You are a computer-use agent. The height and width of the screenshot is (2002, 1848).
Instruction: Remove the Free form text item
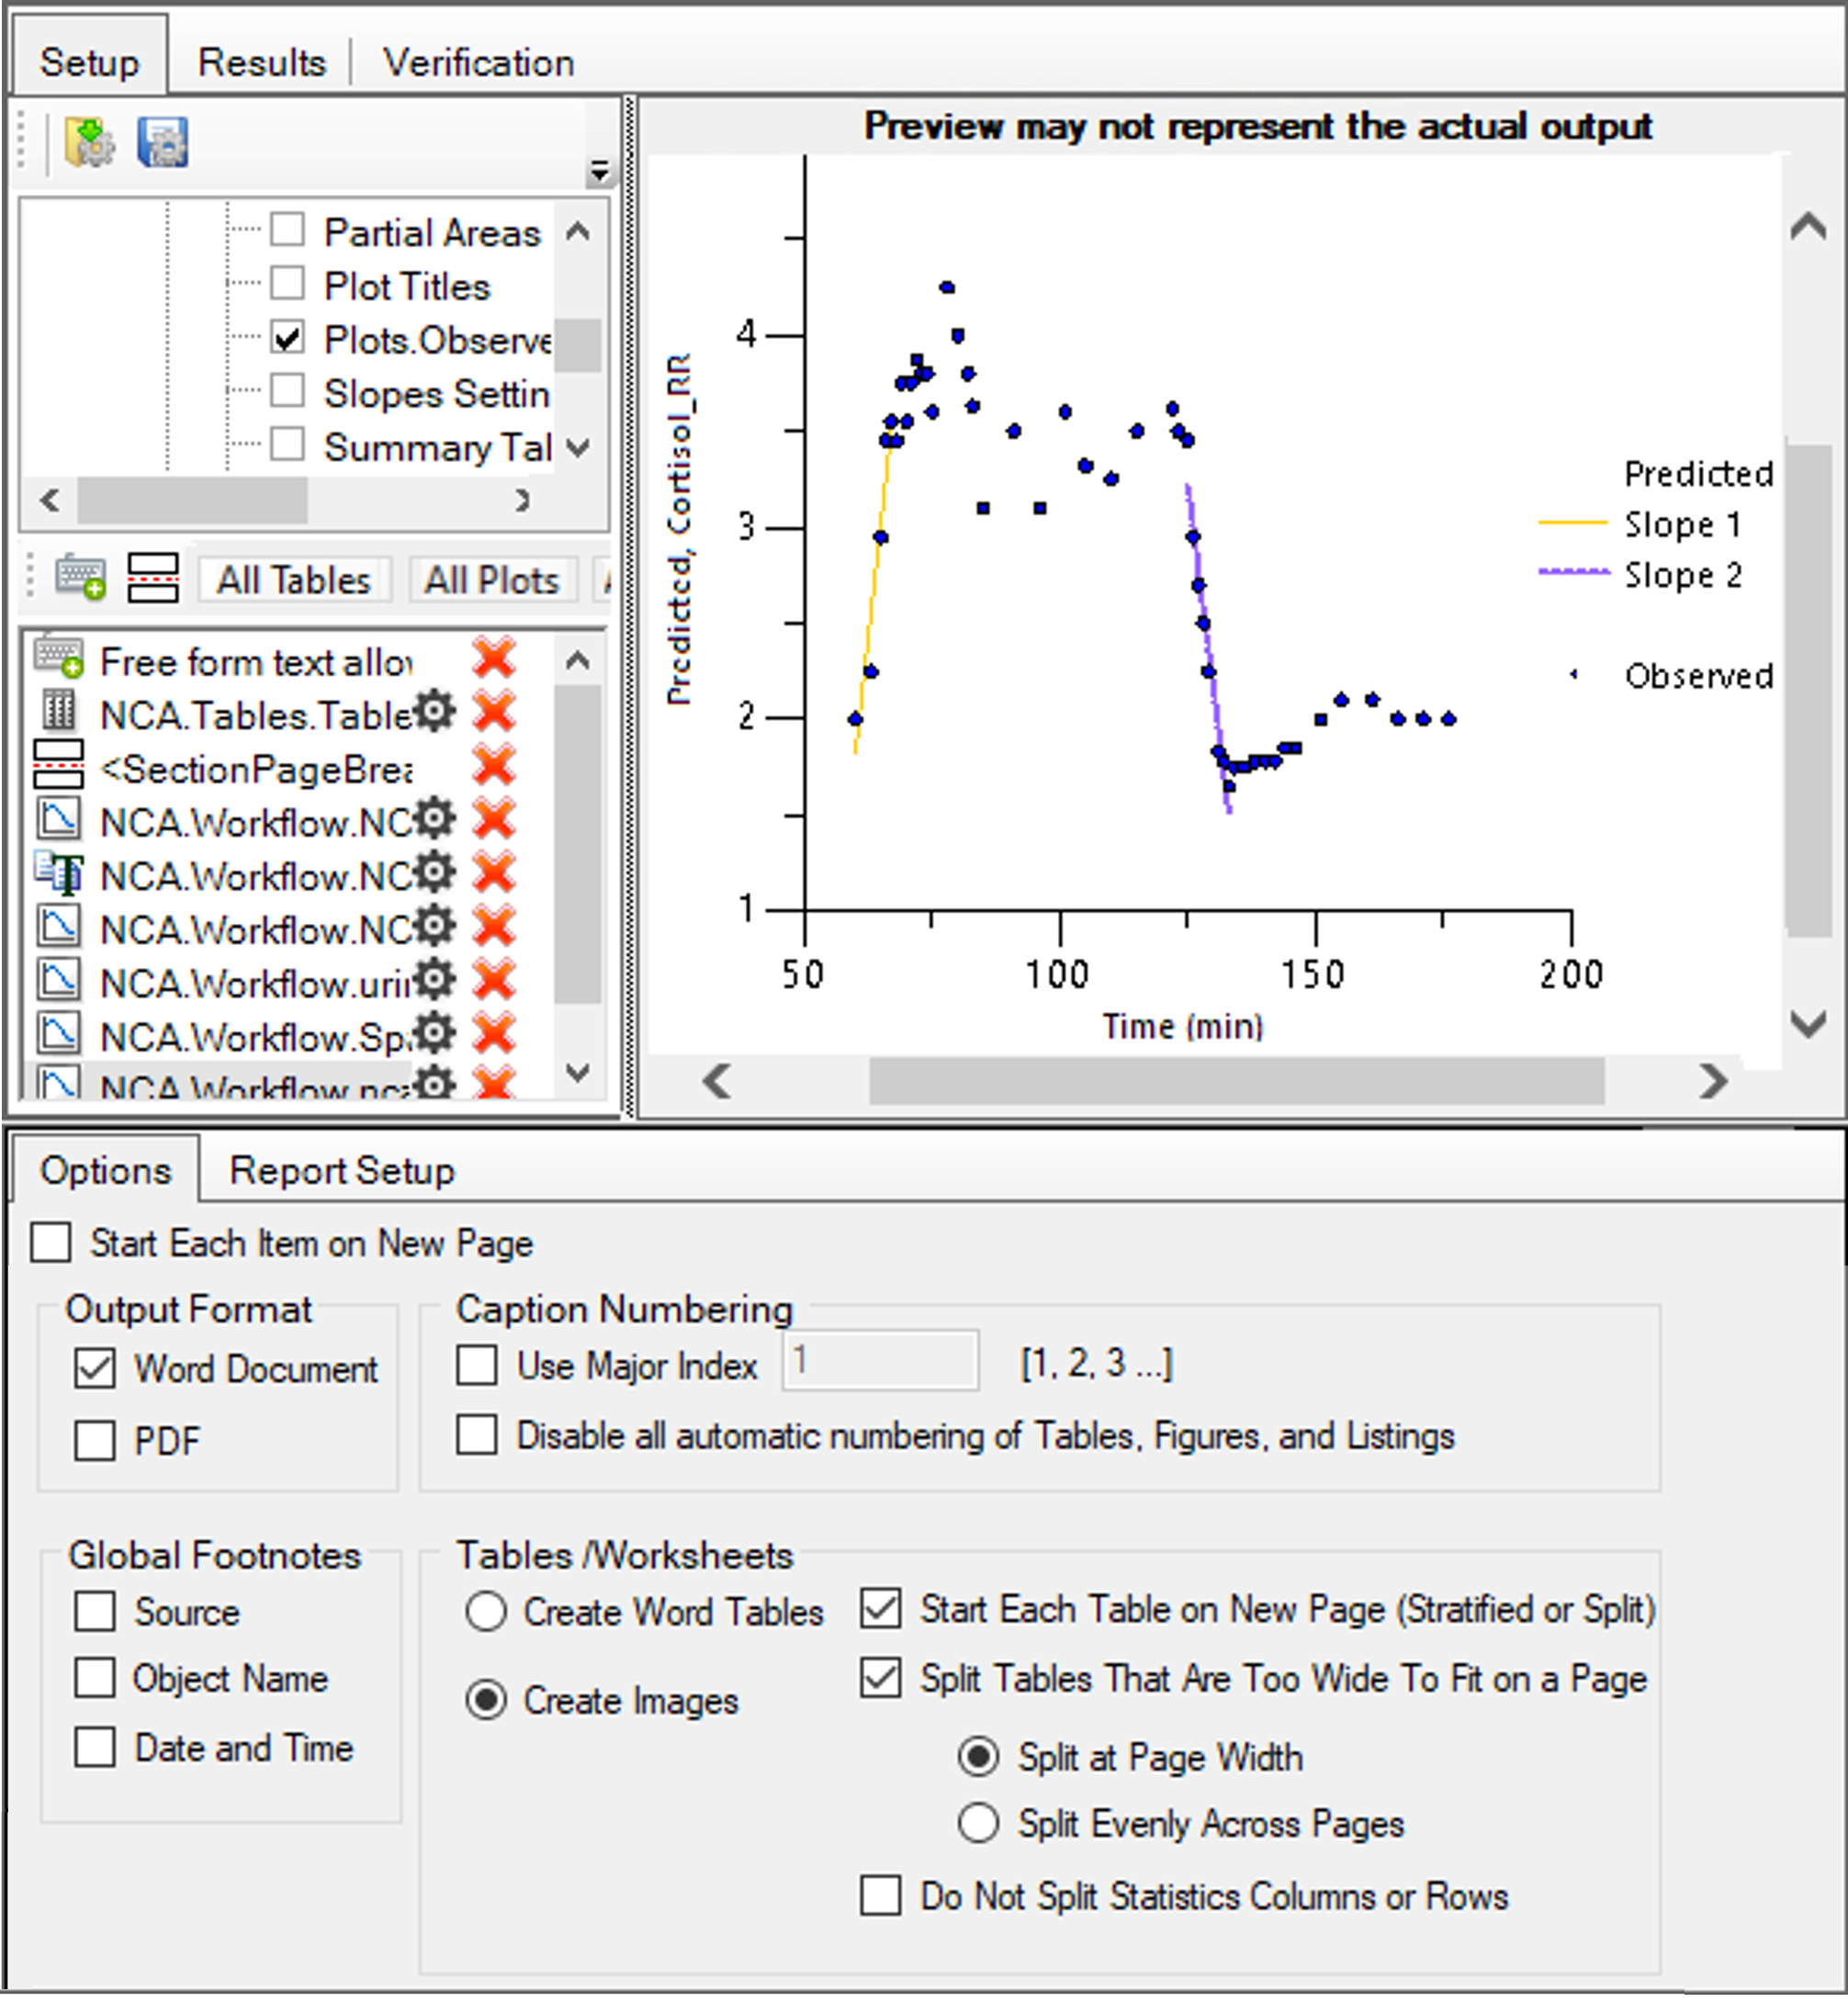point(494,659)
